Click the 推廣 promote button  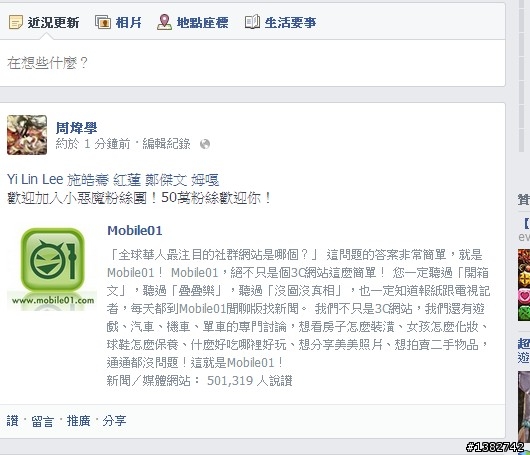tap(78, 421)
